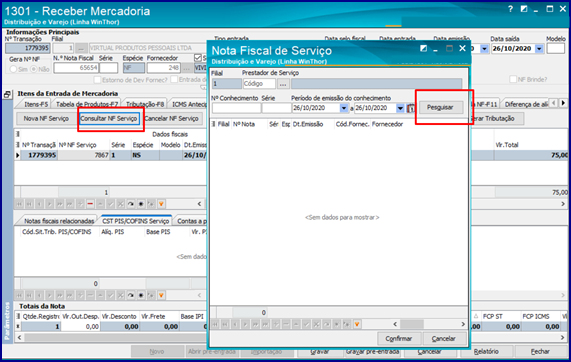Open the end date dropdown of emission period
The image size is (571, 362).
400,108
